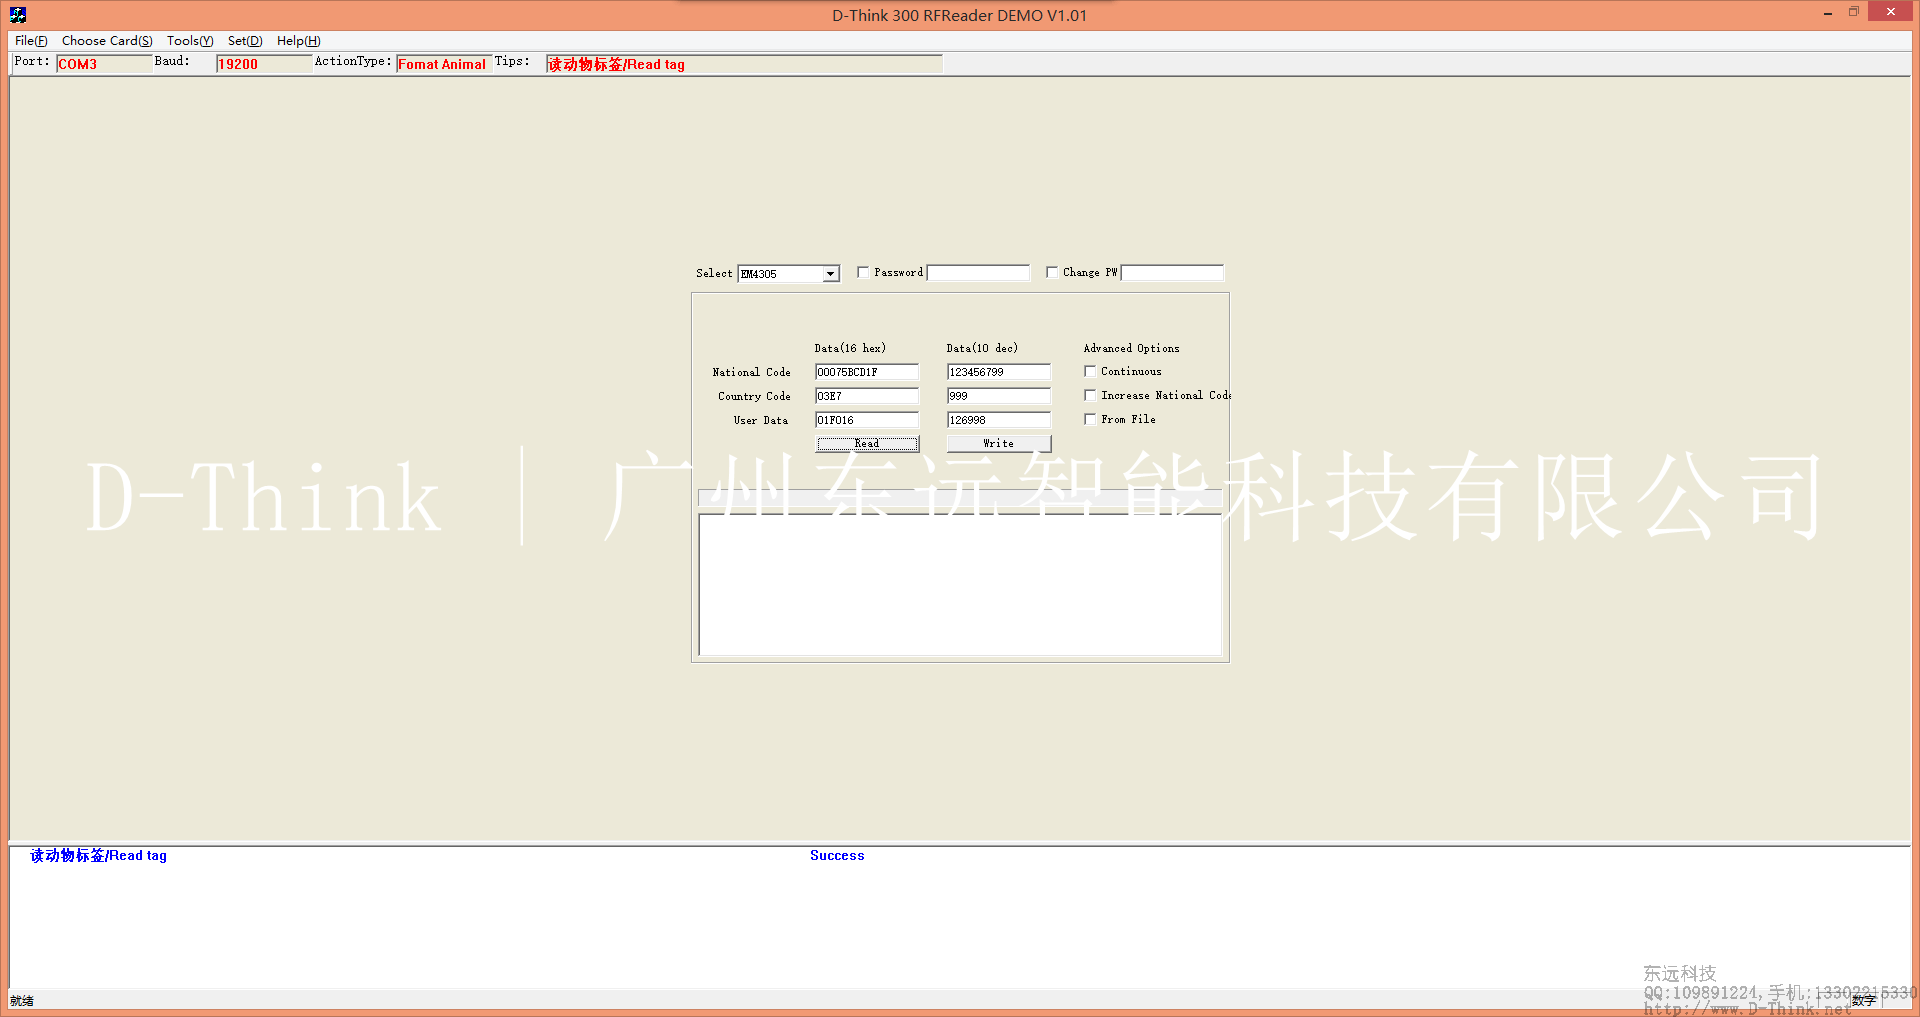1920x1017 pixels.
Task: Click the Read button
Action: pyautogui.click(x=867, y=444)
